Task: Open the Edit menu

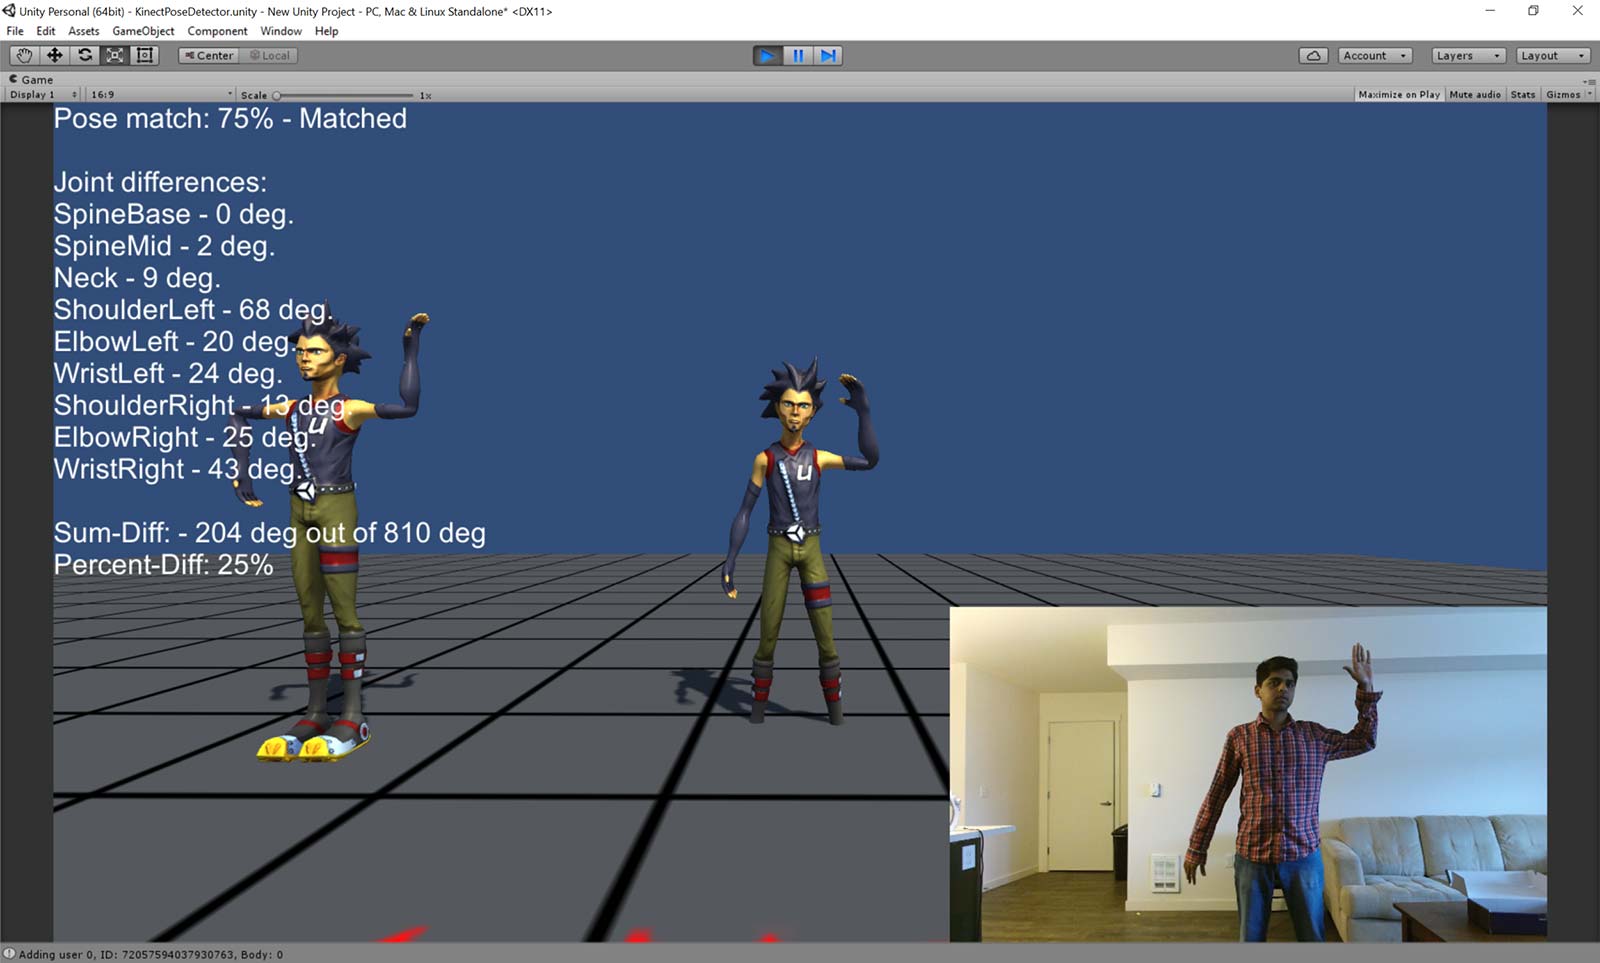Action: pos(46,31)
